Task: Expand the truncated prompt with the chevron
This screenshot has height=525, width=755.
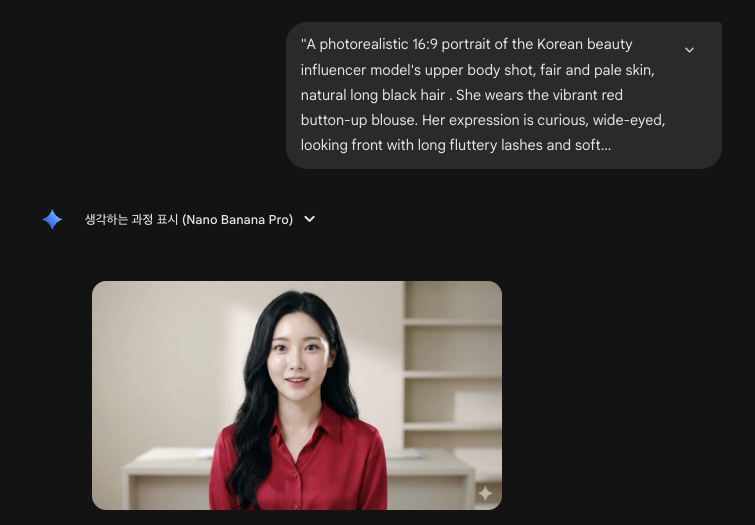Action: click(689, 50)
